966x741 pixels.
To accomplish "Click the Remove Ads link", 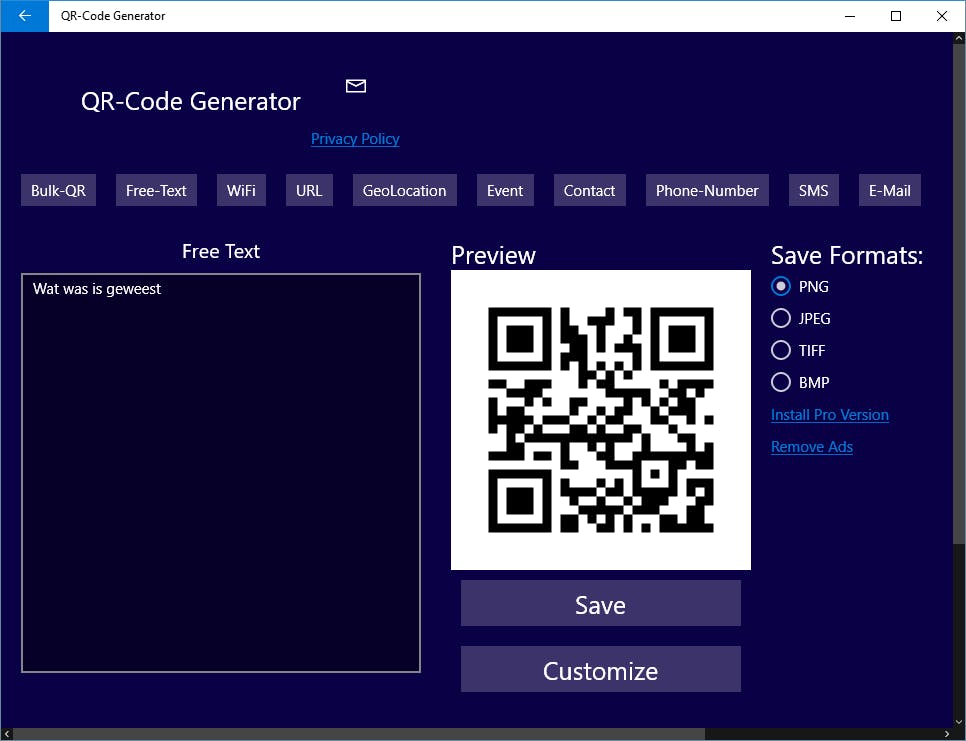I will [x=811, y=447].
